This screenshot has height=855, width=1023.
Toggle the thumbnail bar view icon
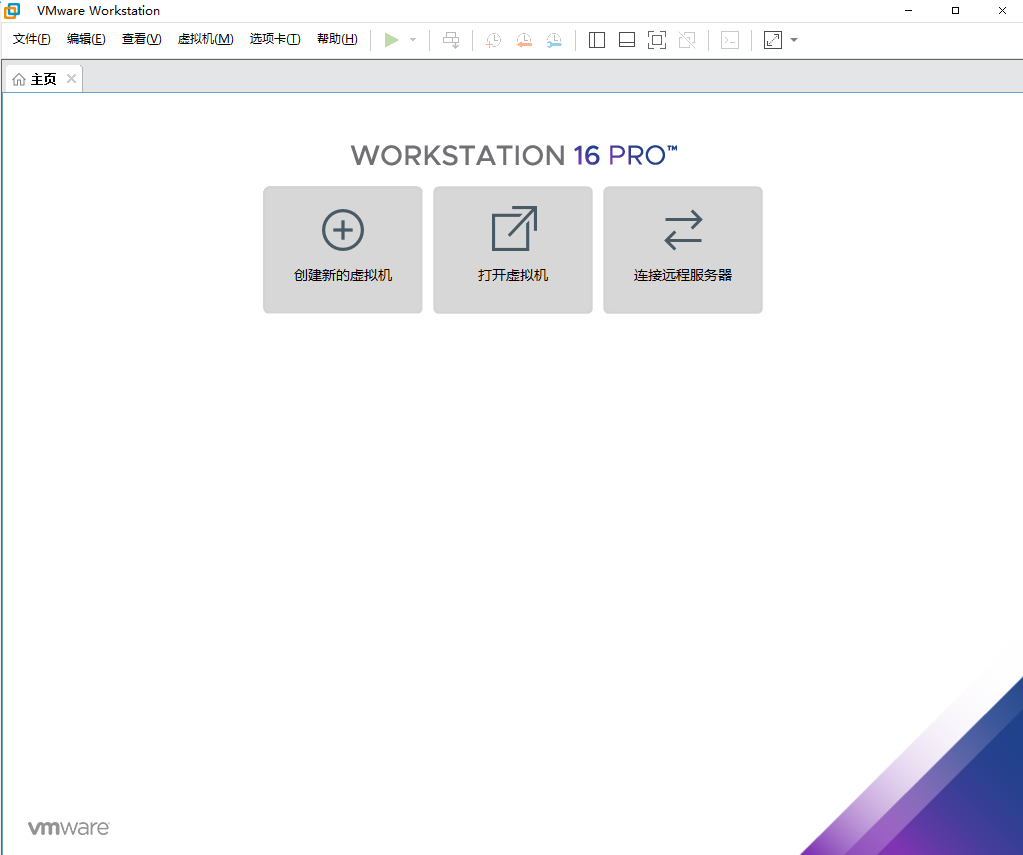tap(627, 40)
